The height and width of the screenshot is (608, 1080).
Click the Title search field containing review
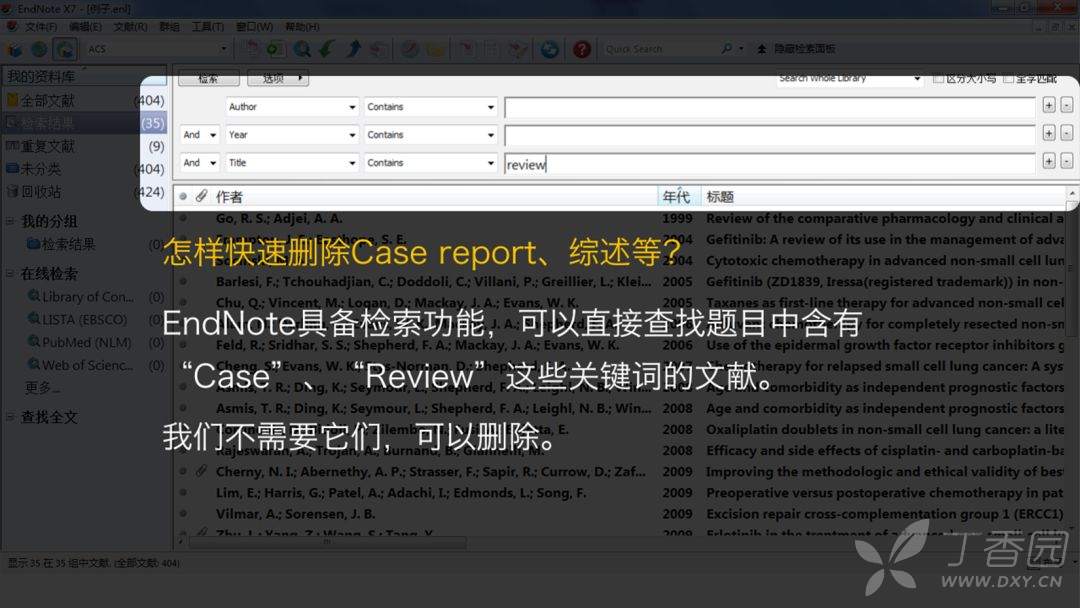point(769,164)
